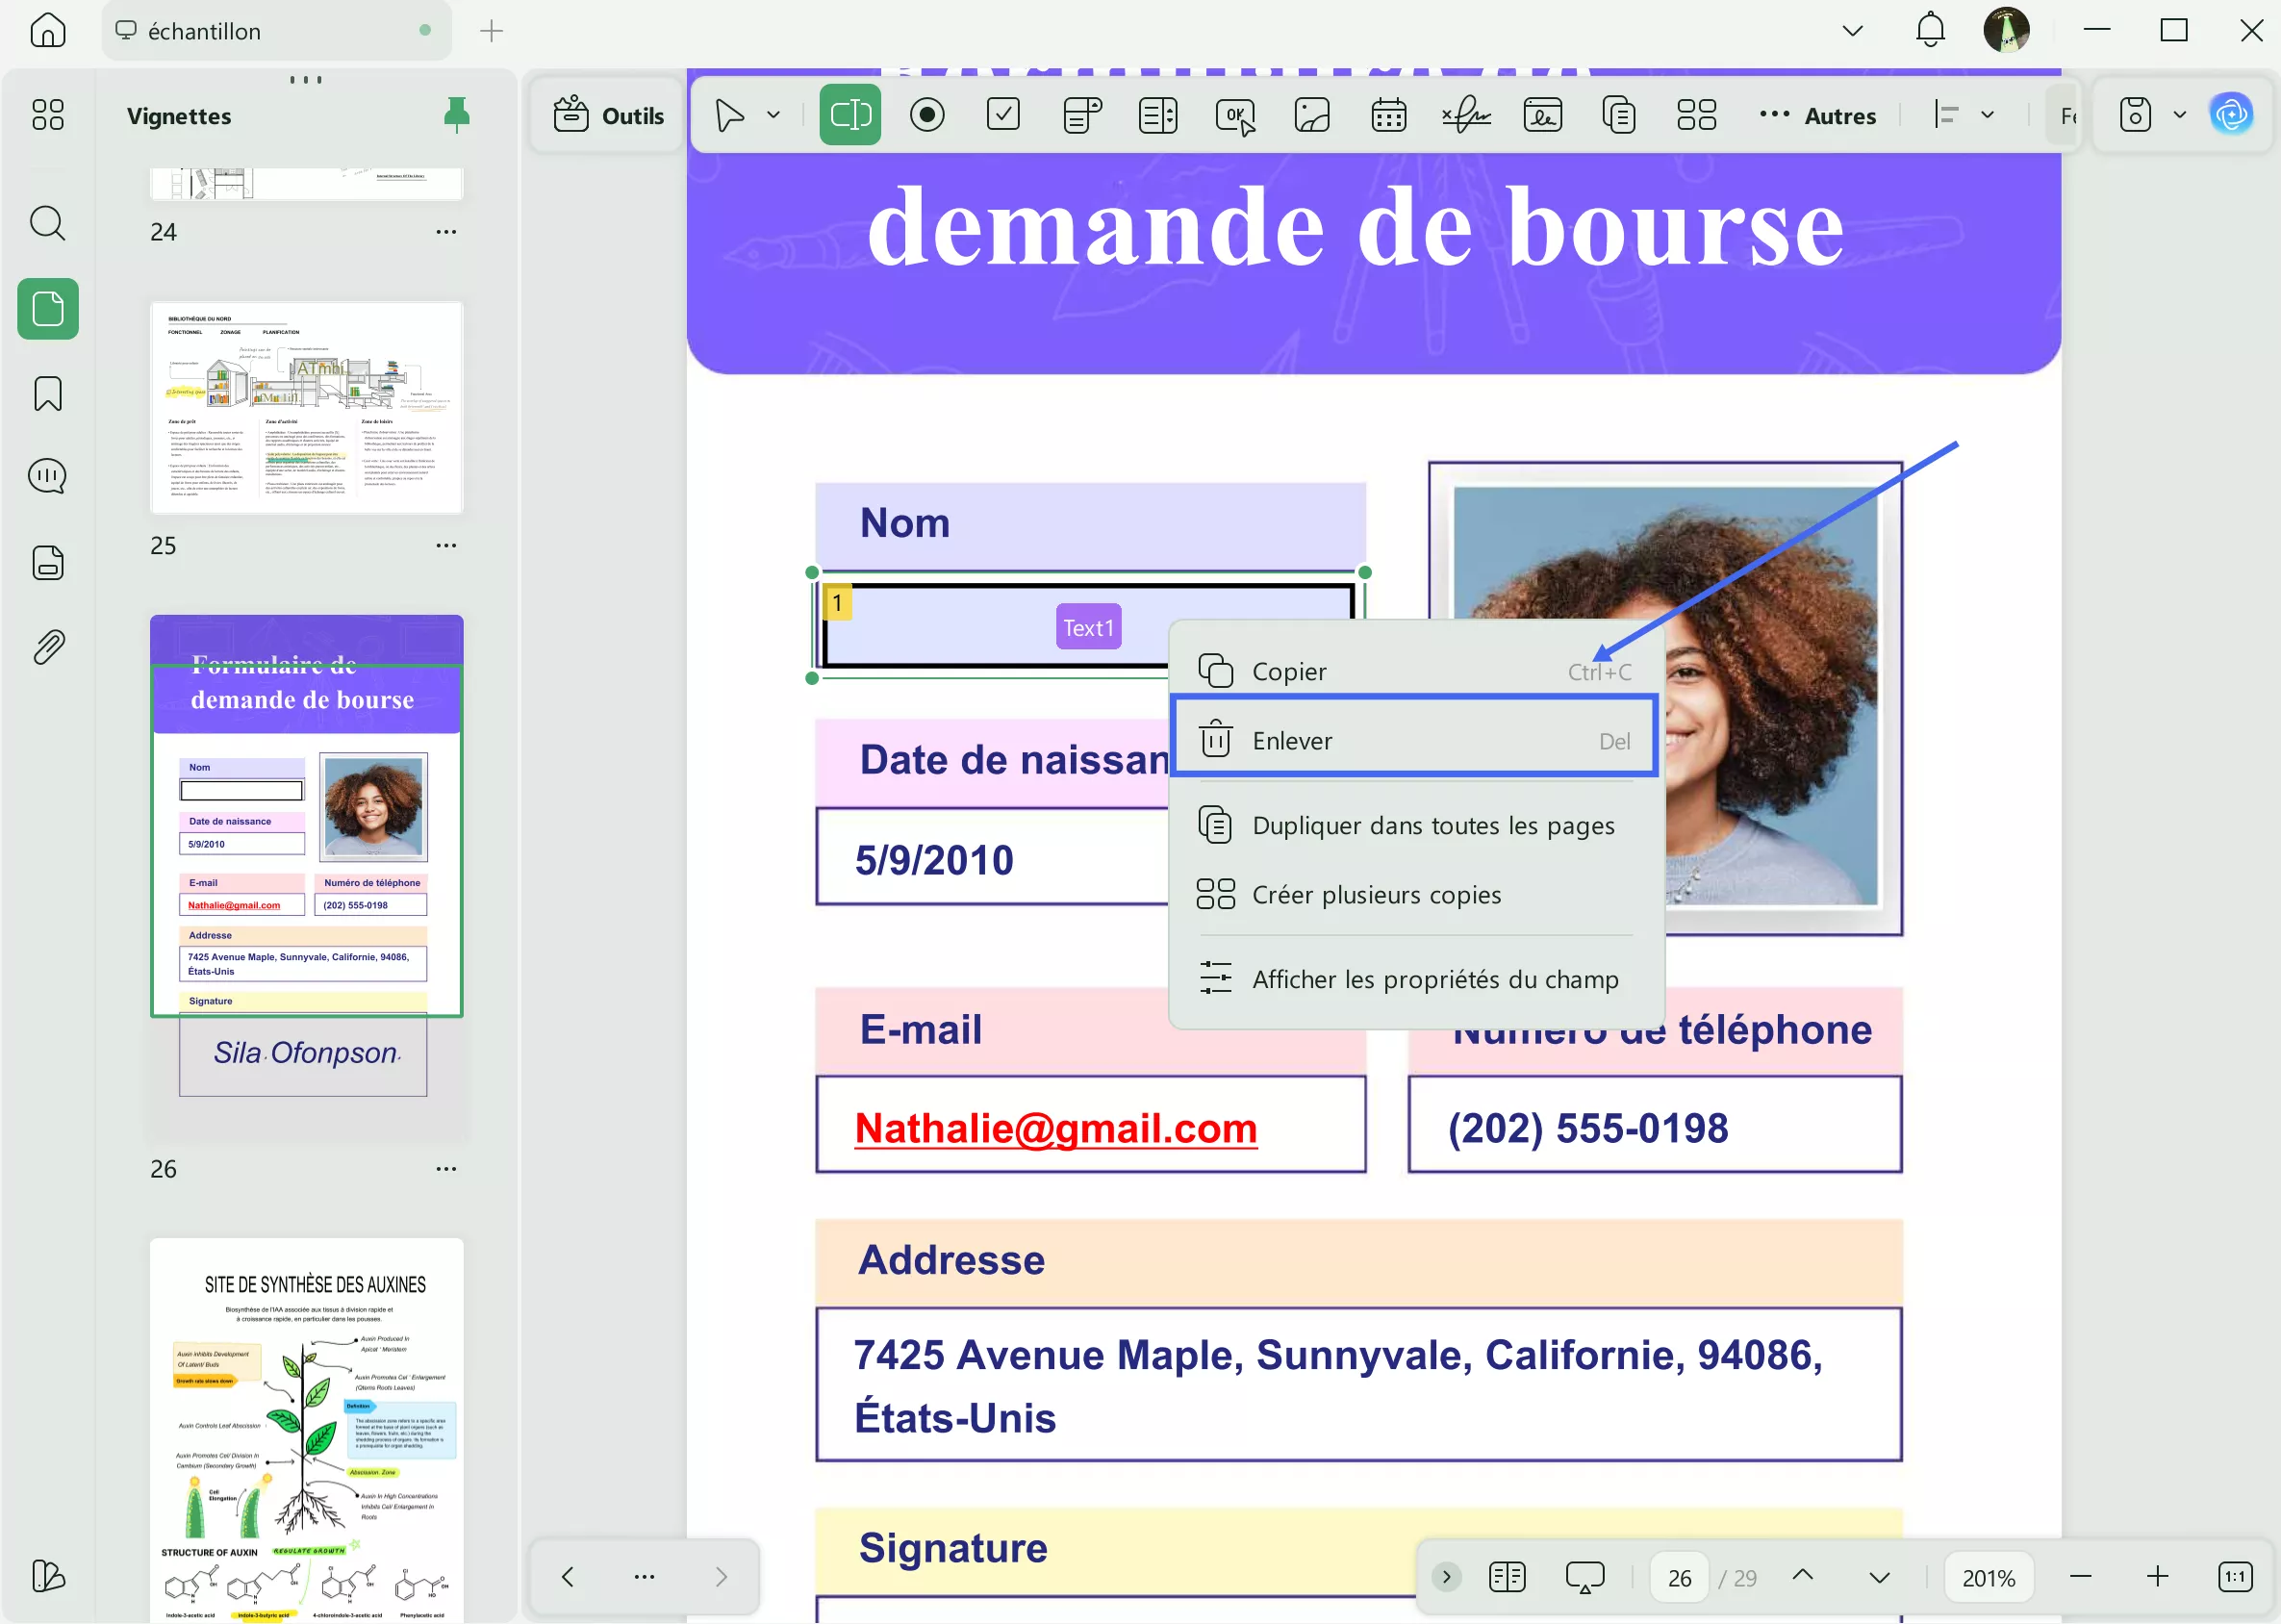2281x1624 pixels.
Task: Open the comments panel in sidebar
Action: tap(47, 476)
